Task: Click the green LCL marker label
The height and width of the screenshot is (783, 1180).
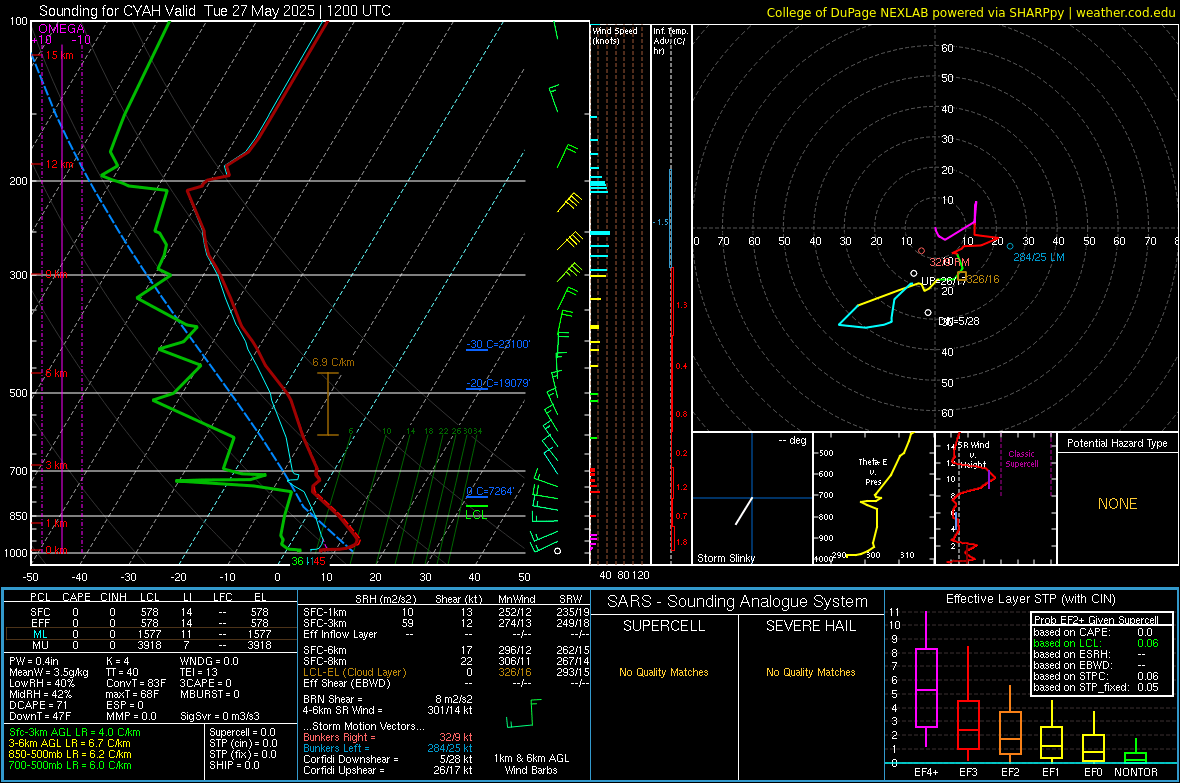Action: pos(476,514)
